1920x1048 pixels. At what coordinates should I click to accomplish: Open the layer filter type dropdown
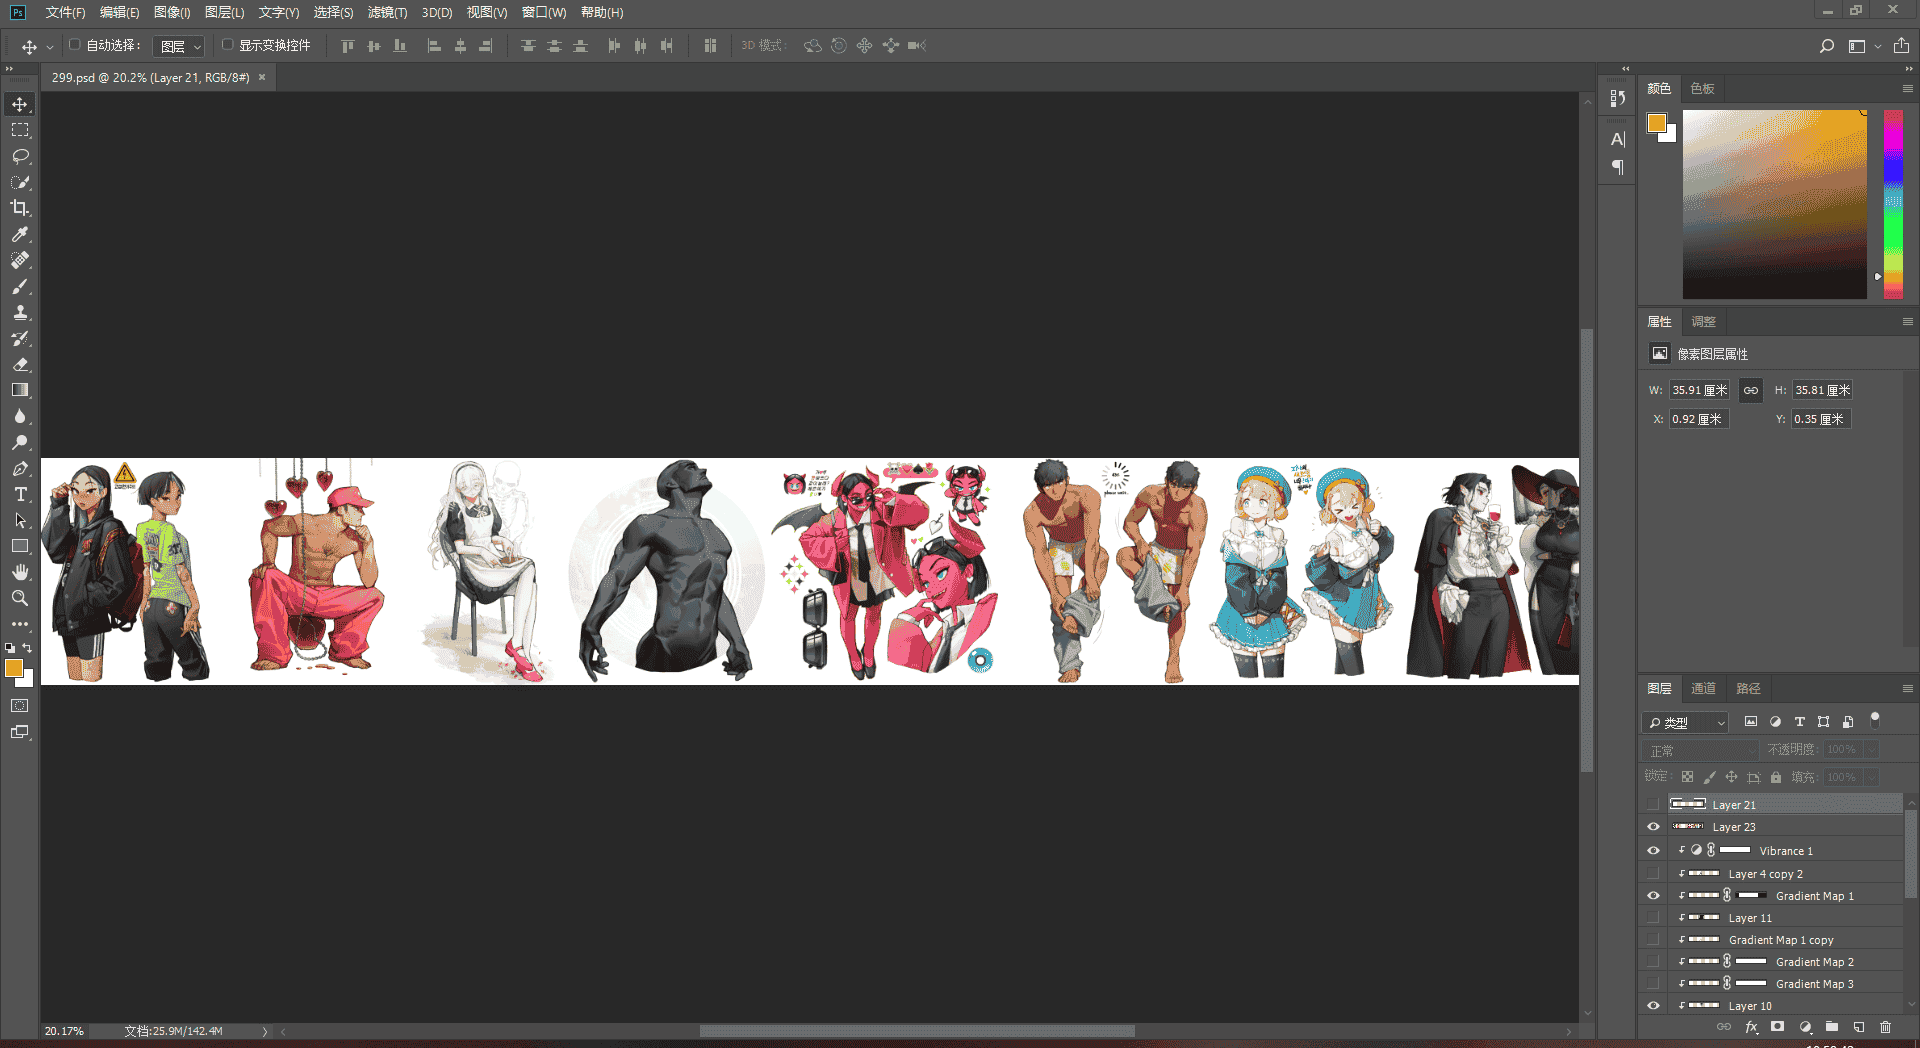[1686, 722]
